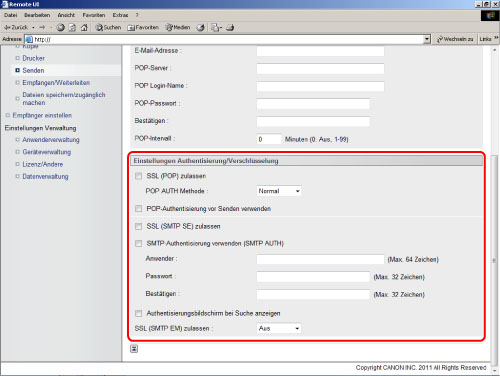This screenshot has height=376, width=500.
Task: Check POP-Authentisierung vor Senden verwenden
Action: pos(138,209)
